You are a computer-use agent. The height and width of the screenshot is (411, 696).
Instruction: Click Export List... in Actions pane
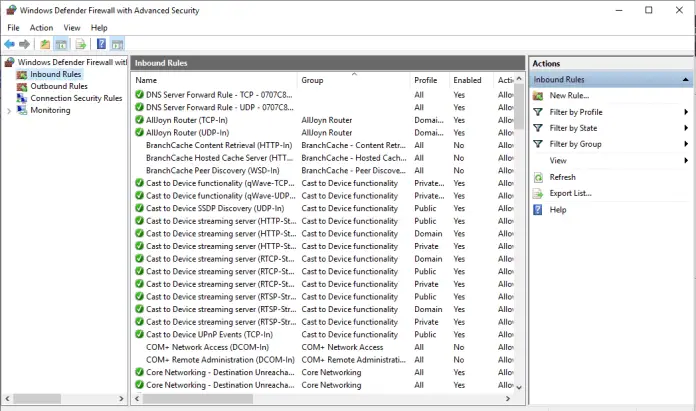[570, 194]
